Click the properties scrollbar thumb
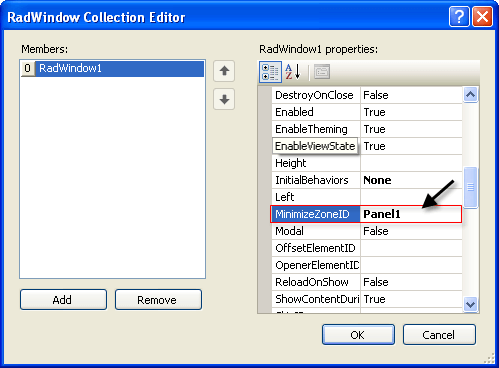The width and height of the screenshot is (499, 368). (x=470, y=187)
